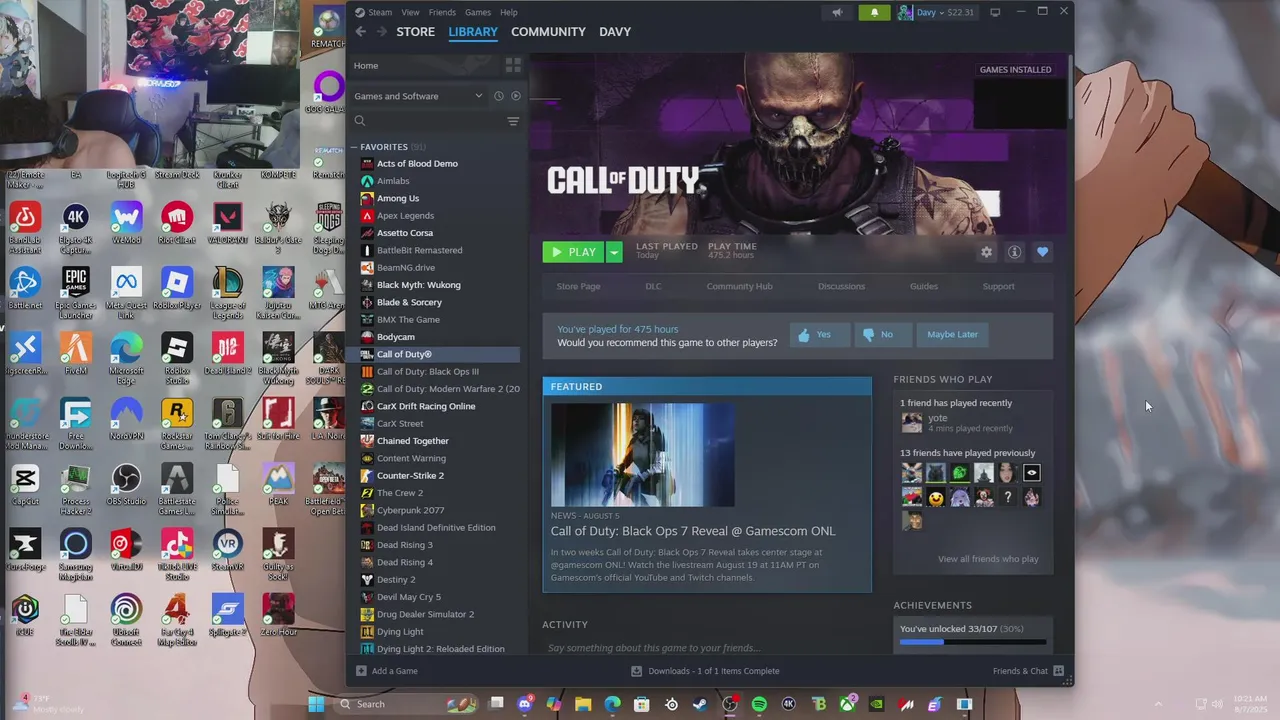Open Spotify from the Windows taskbar
This screenshot has height=720, width=1280.
click(759, 704)
